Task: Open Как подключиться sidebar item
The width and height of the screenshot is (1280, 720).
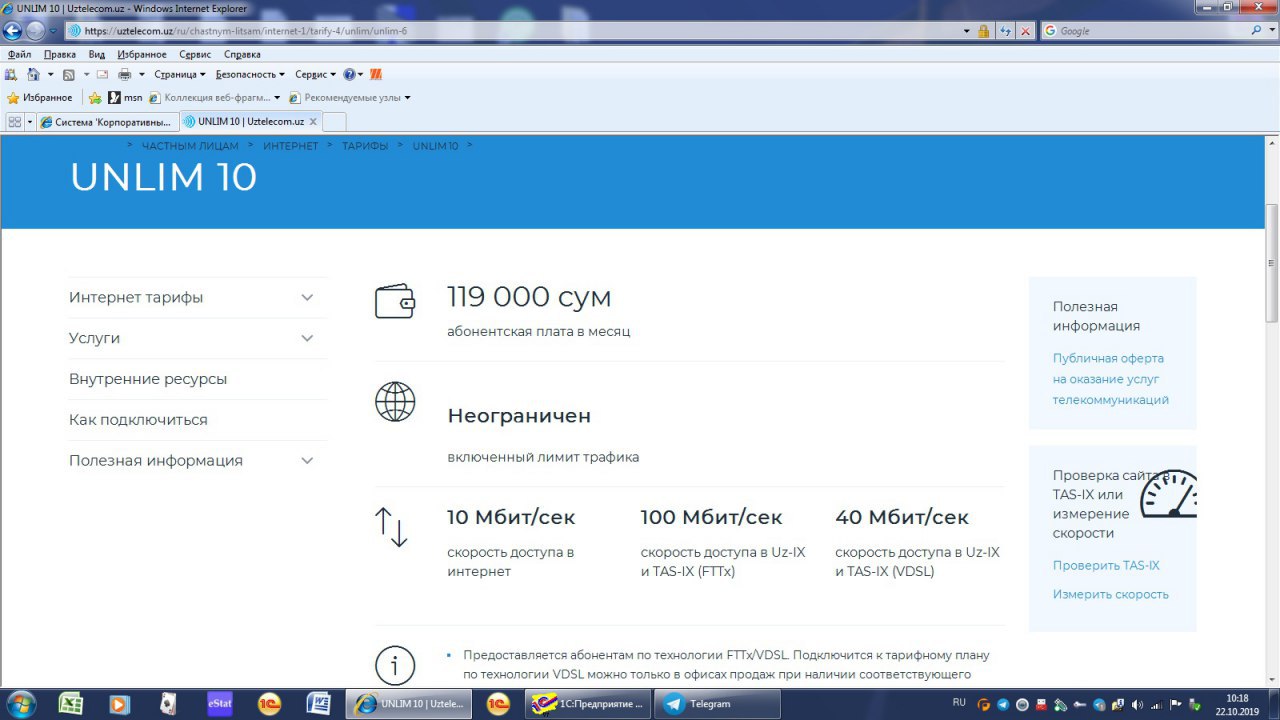Action: click(138, 420)
